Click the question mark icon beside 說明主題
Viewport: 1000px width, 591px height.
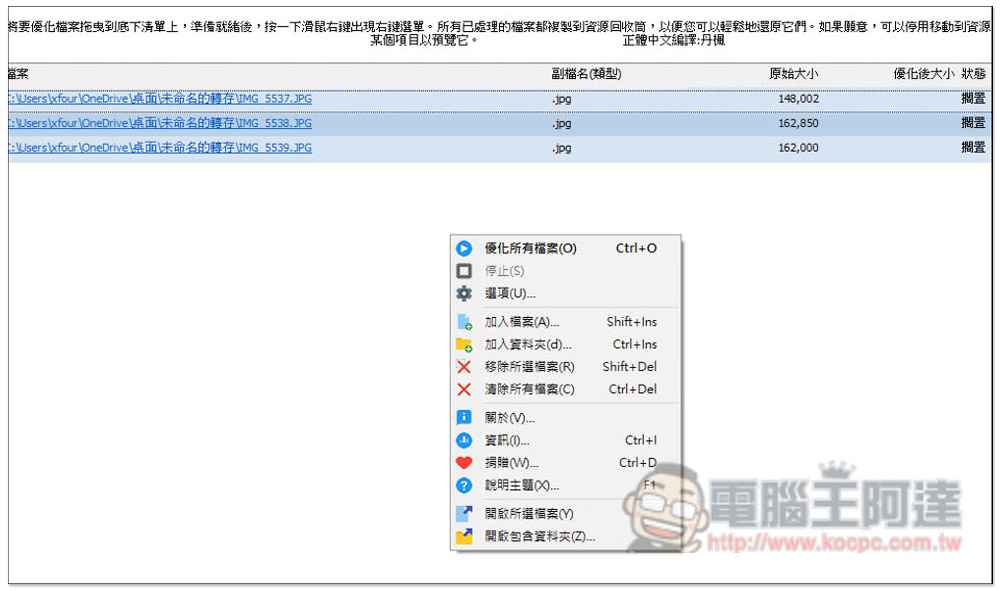pyautogui.click(x=464, y=486)
